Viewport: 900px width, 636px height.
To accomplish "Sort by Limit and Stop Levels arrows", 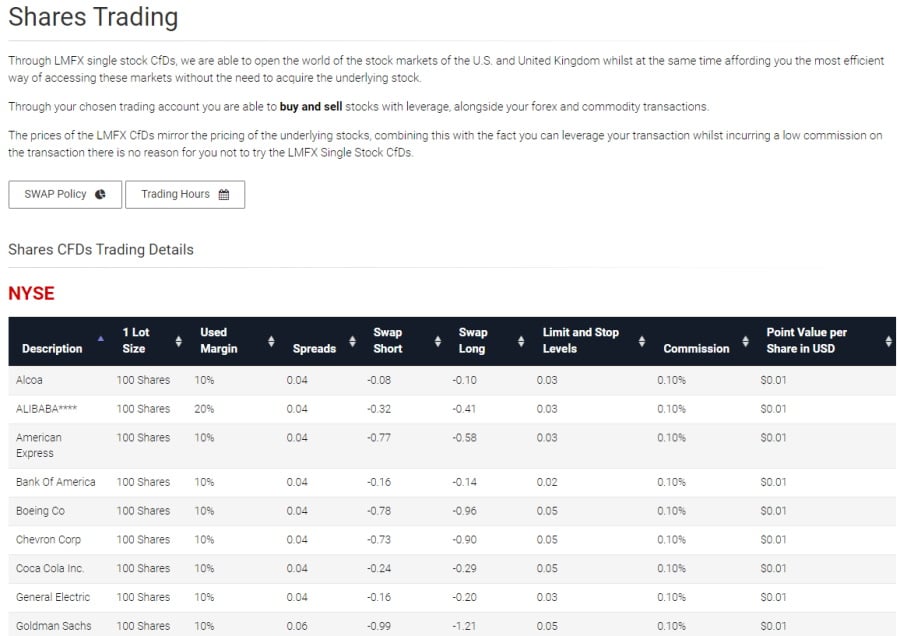I will point(642,341).
